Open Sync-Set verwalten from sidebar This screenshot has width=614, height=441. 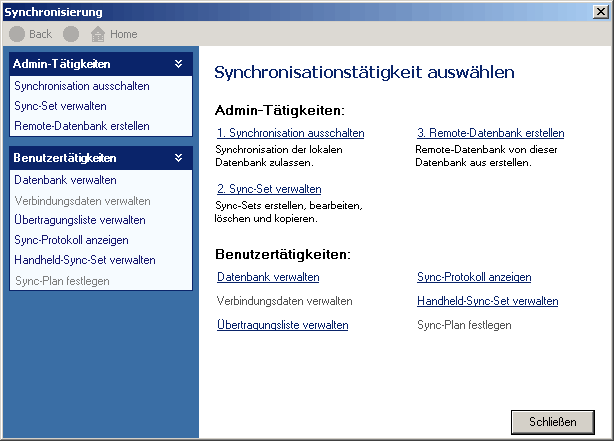pos(60,106)
